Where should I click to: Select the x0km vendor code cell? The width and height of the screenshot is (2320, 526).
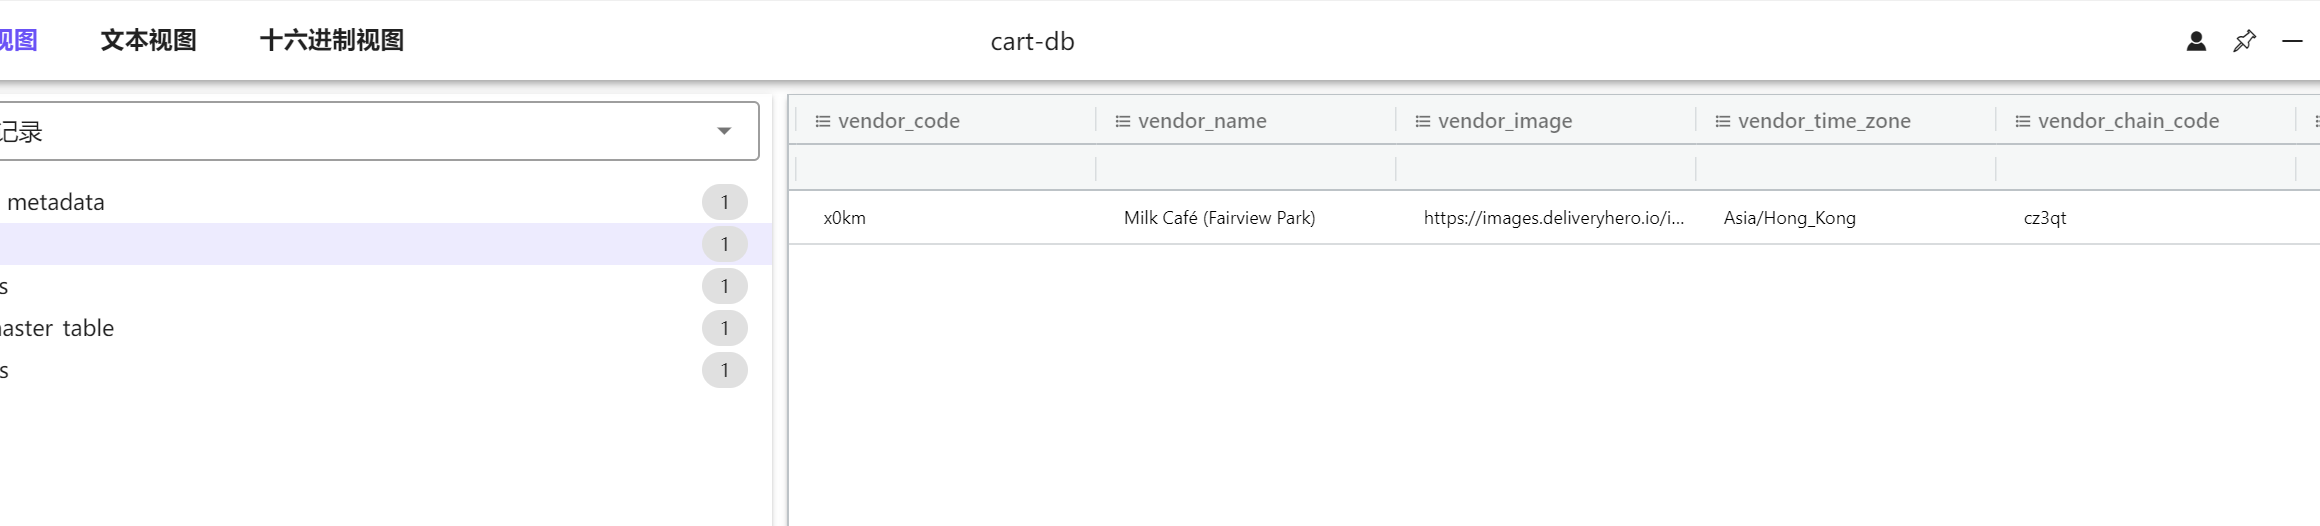pyautogui.click(x=844, y=218)
